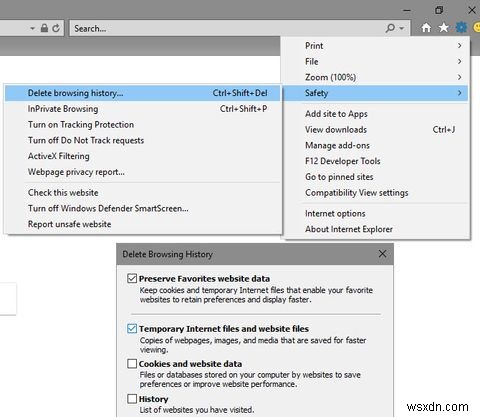This screenshot has height=417, width=480.
Task: Toggle ActiveX Filtering
Action: (x=143, y=156)
